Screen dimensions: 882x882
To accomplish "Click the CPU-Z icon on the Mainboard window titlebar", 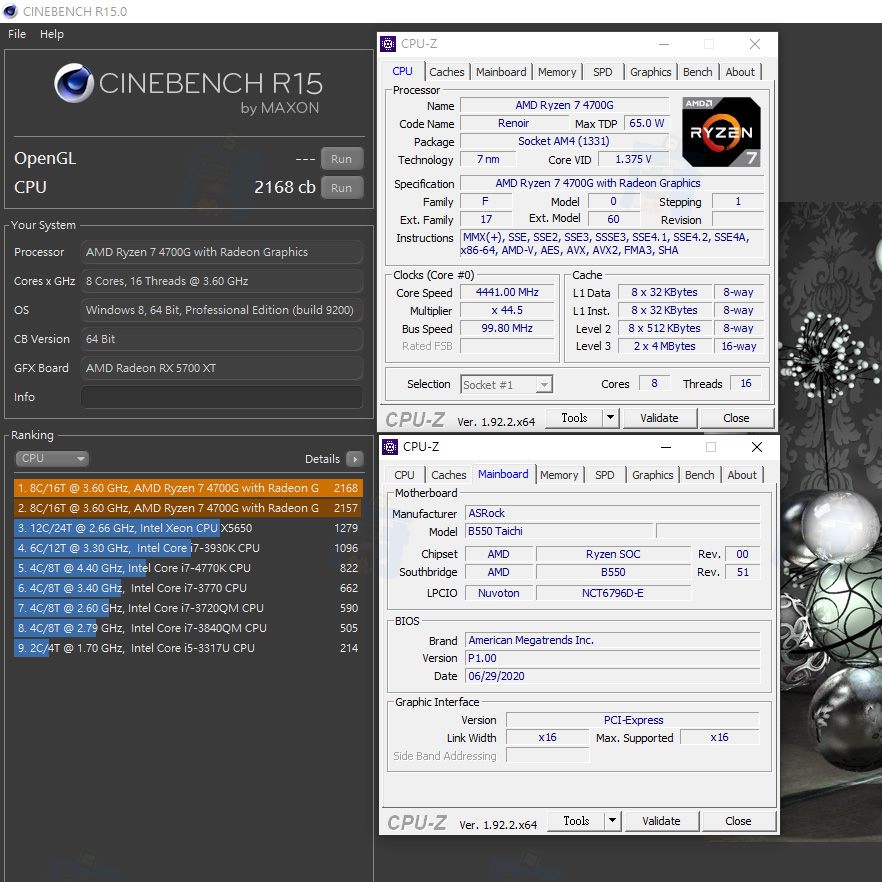I will tap(388, 446).
